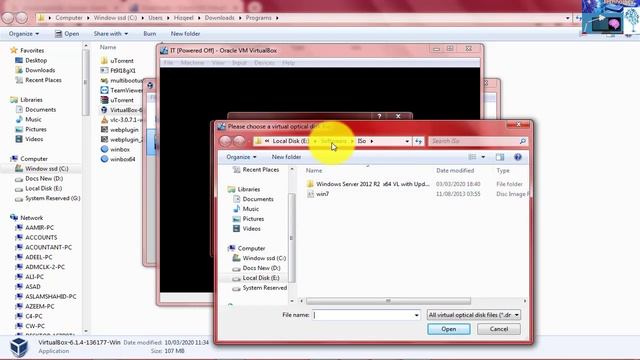
Task: Click the refresh button beside dialog address bar
Action: (x=418, y=141)
